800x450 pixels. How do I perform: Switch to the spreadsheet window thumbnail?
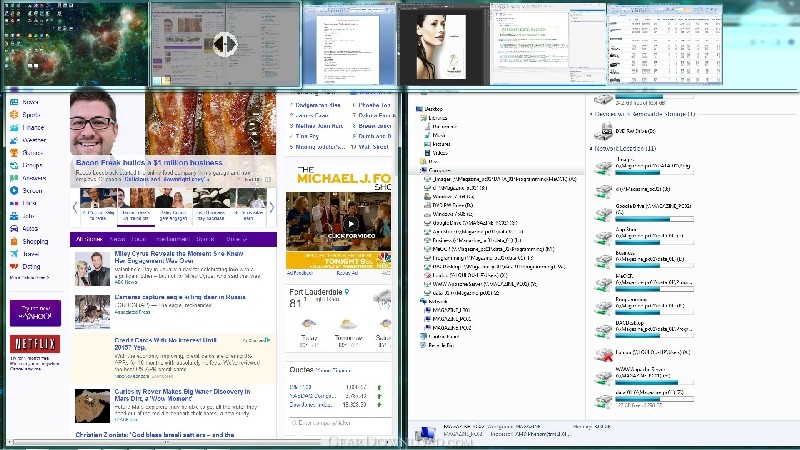[x=665, y=44]
